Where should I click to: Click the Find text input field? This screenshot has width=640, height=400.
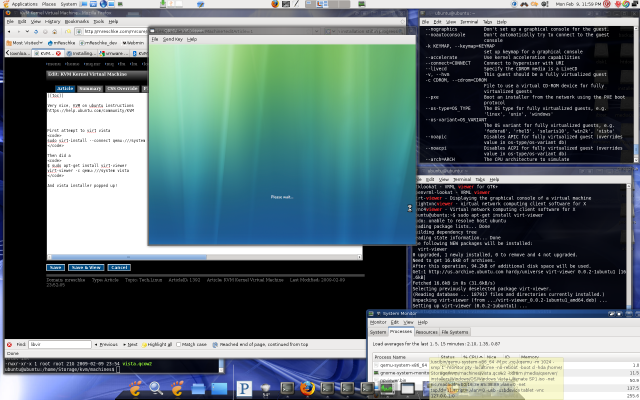[60, 344]
